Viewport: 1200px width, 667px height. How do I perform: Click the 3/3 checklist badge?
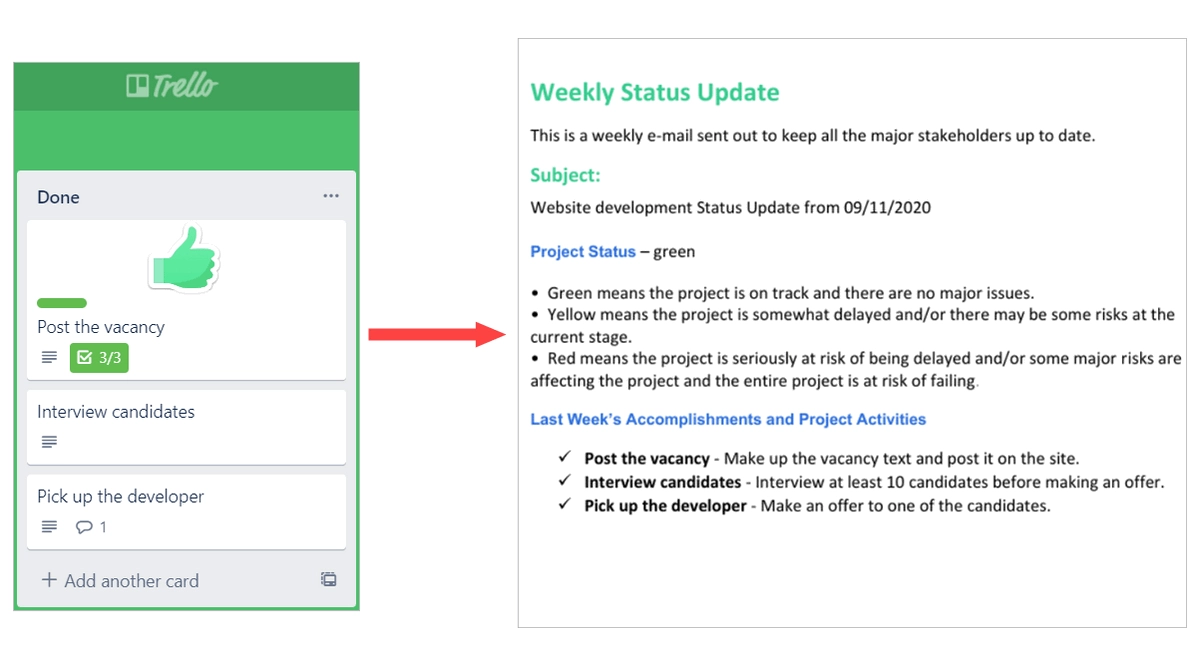click(x=99, y=357)
